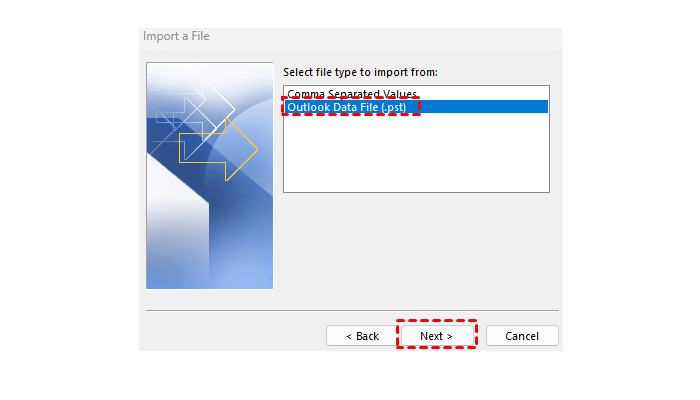This screenshot has width=700, height=400.
Task: Click the Select file type label
Action: click(x=360, y=72)
